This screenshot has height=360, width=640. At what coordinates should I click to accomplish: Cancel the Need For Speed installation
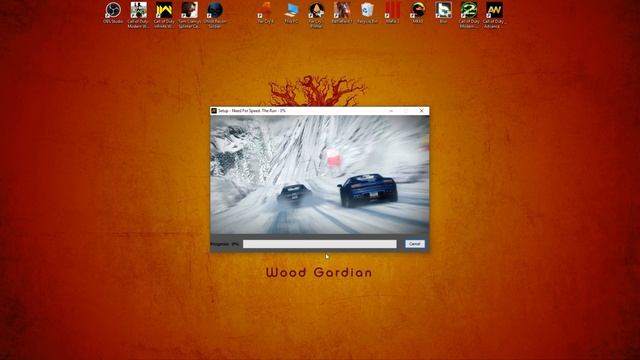[x=415, y=244]
